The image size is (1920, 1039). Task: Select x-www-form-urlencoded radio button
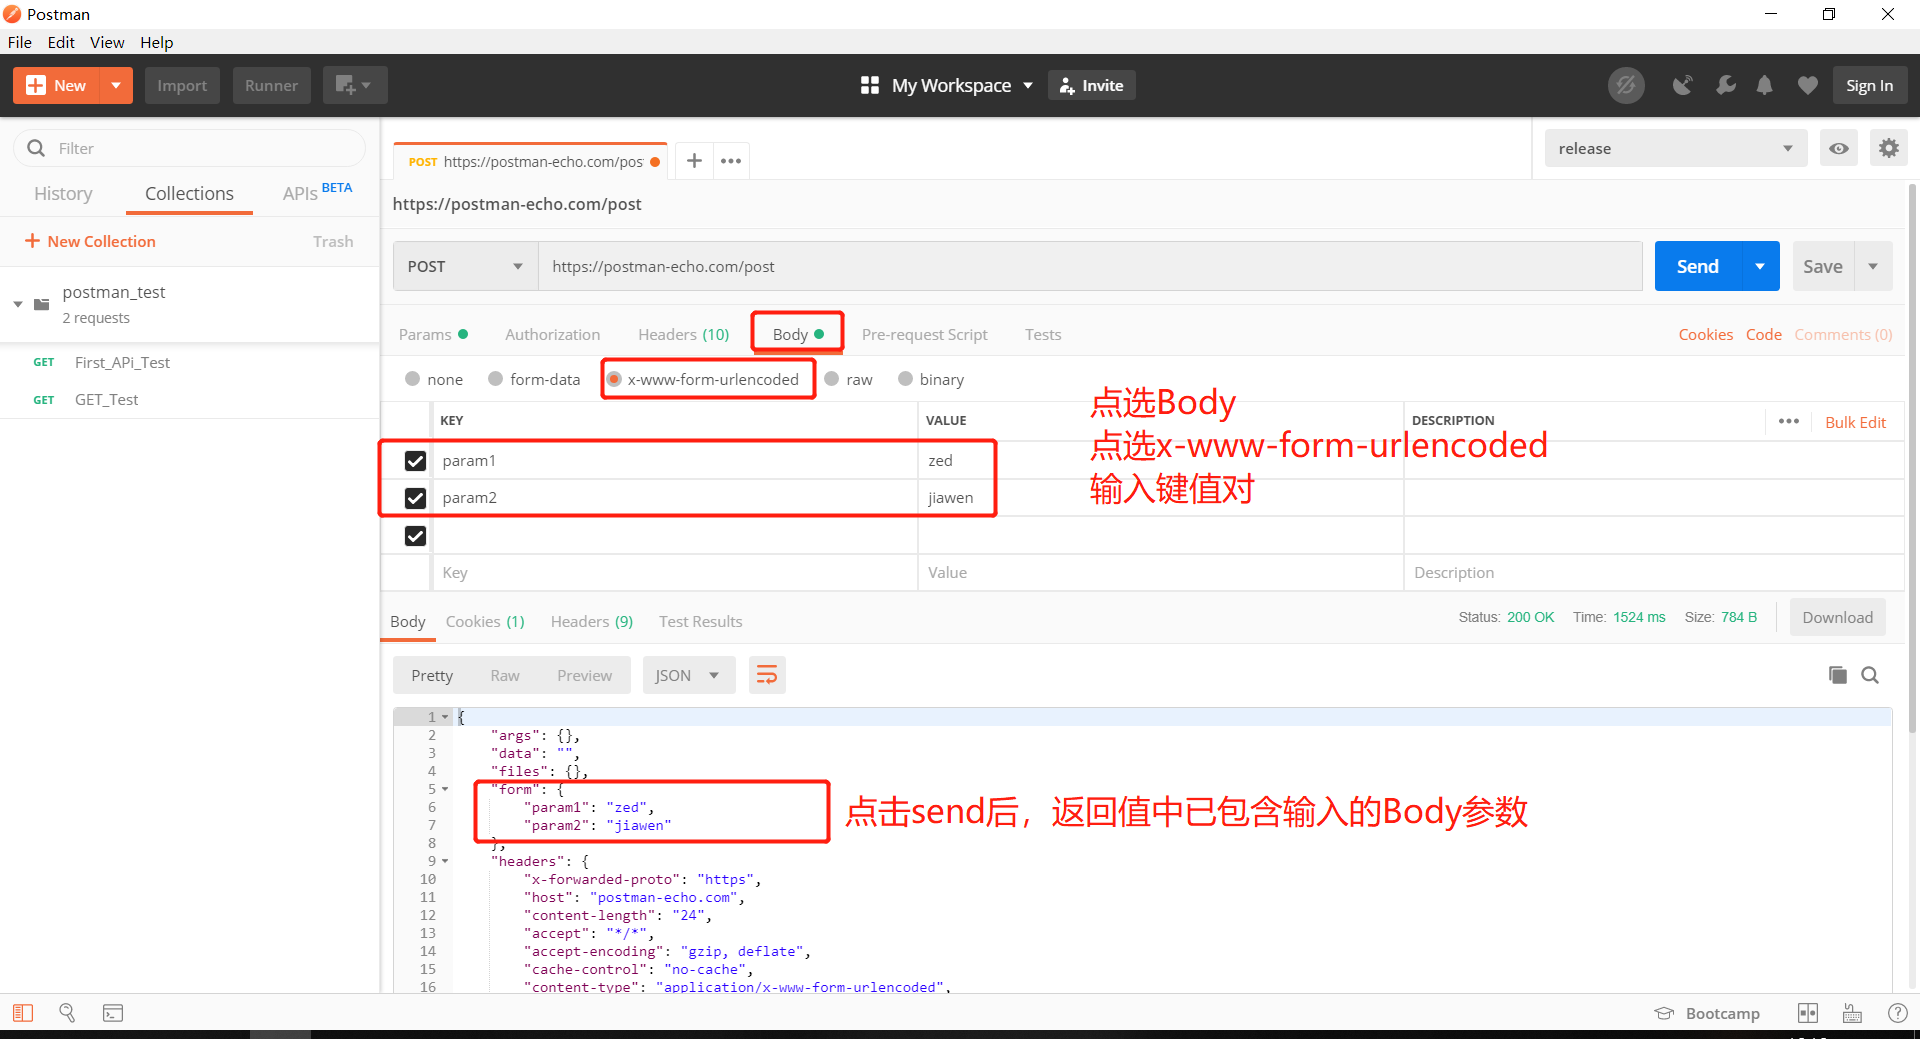tap(614, 379)
